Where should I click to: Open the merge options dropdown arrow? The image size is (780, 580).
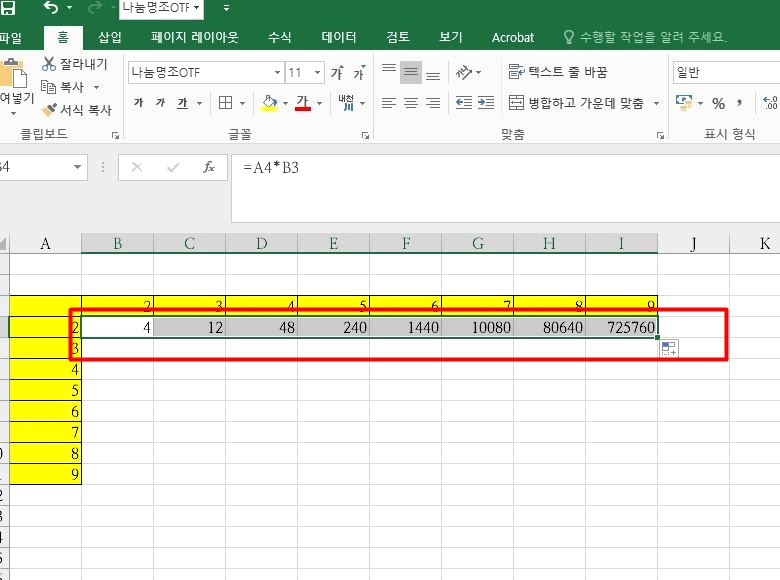(x=656, y=103)
